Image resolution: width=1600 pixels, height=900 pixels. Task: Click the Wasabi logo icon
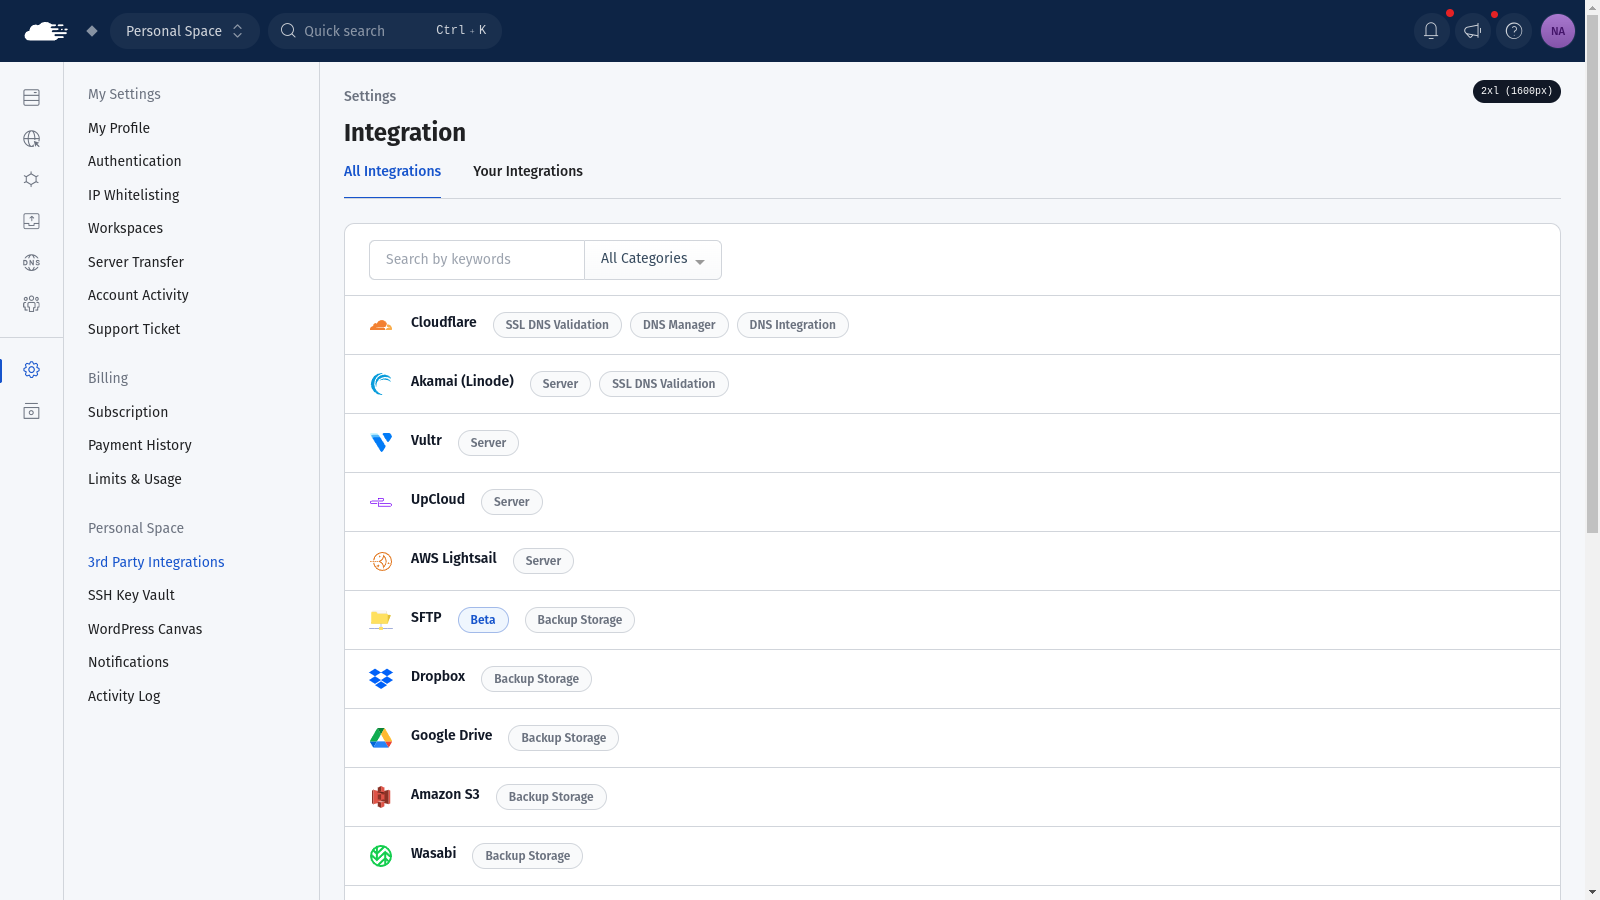tap(381, 856)
